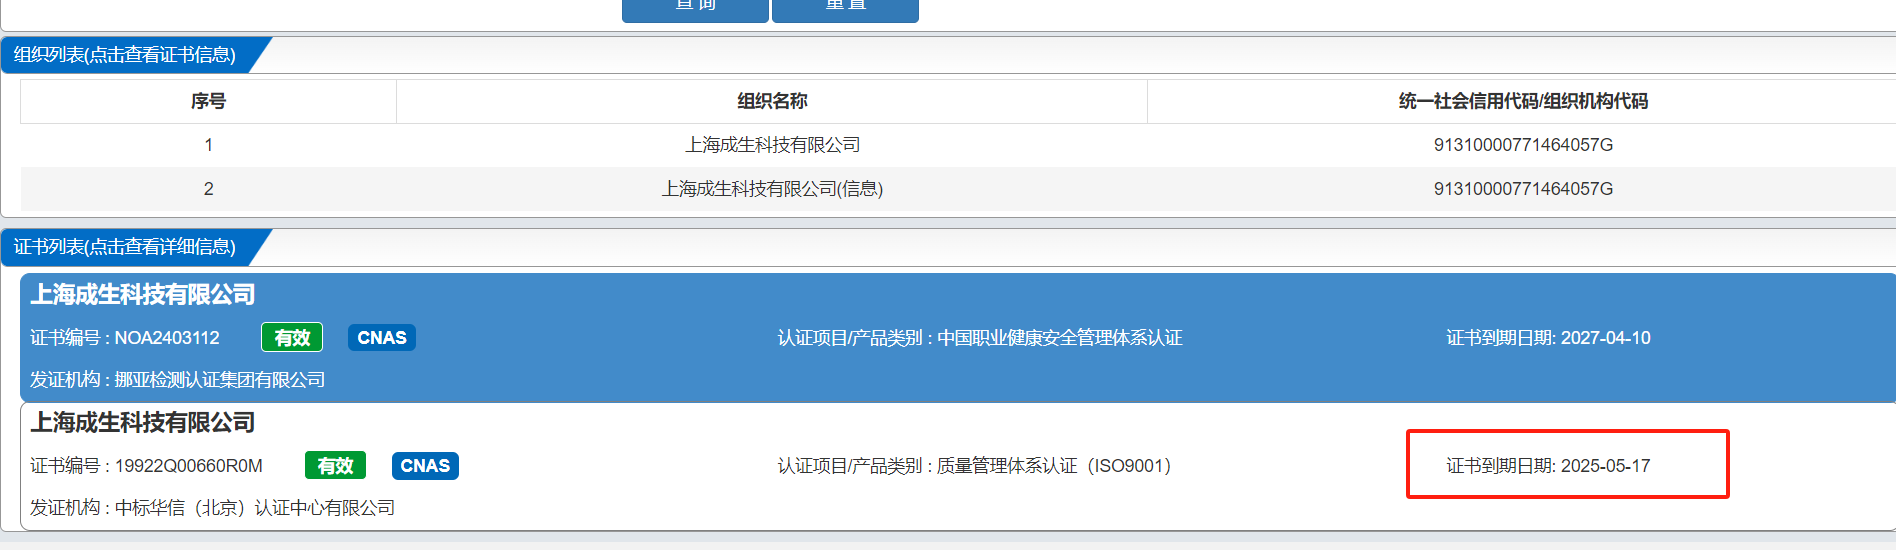Select organization row 上海成生科技有限公司(信息)
The image size is (1896, 550).
pyautogui.click(x=772, y=189)
